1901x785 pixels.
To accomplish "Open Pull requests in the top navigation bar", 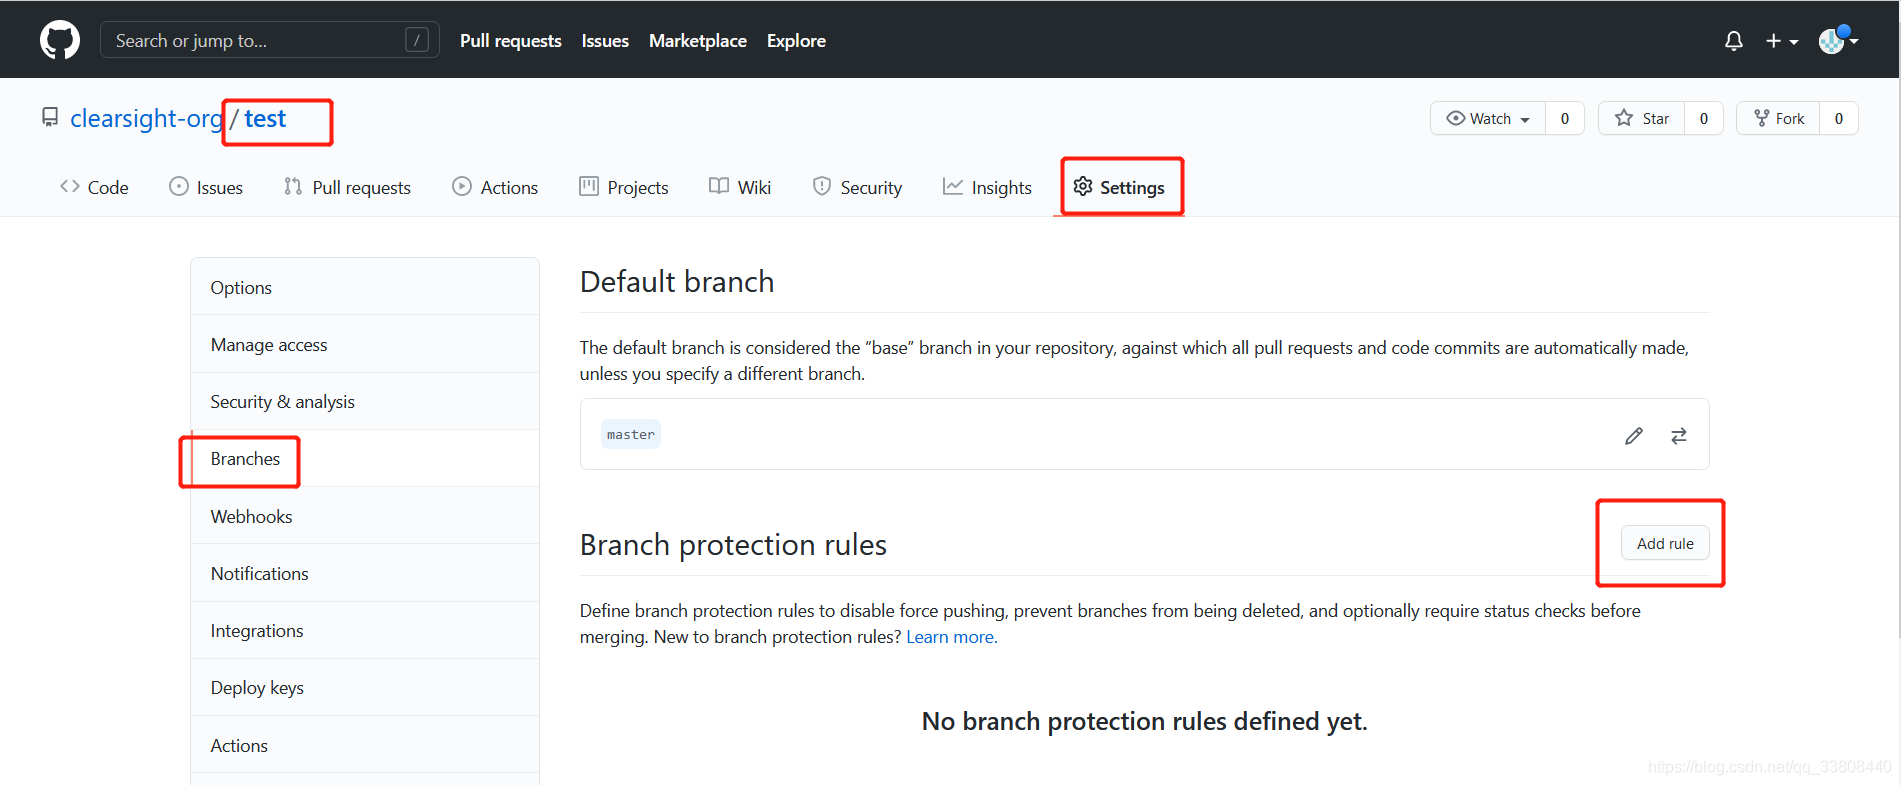I will coord(510,41).
